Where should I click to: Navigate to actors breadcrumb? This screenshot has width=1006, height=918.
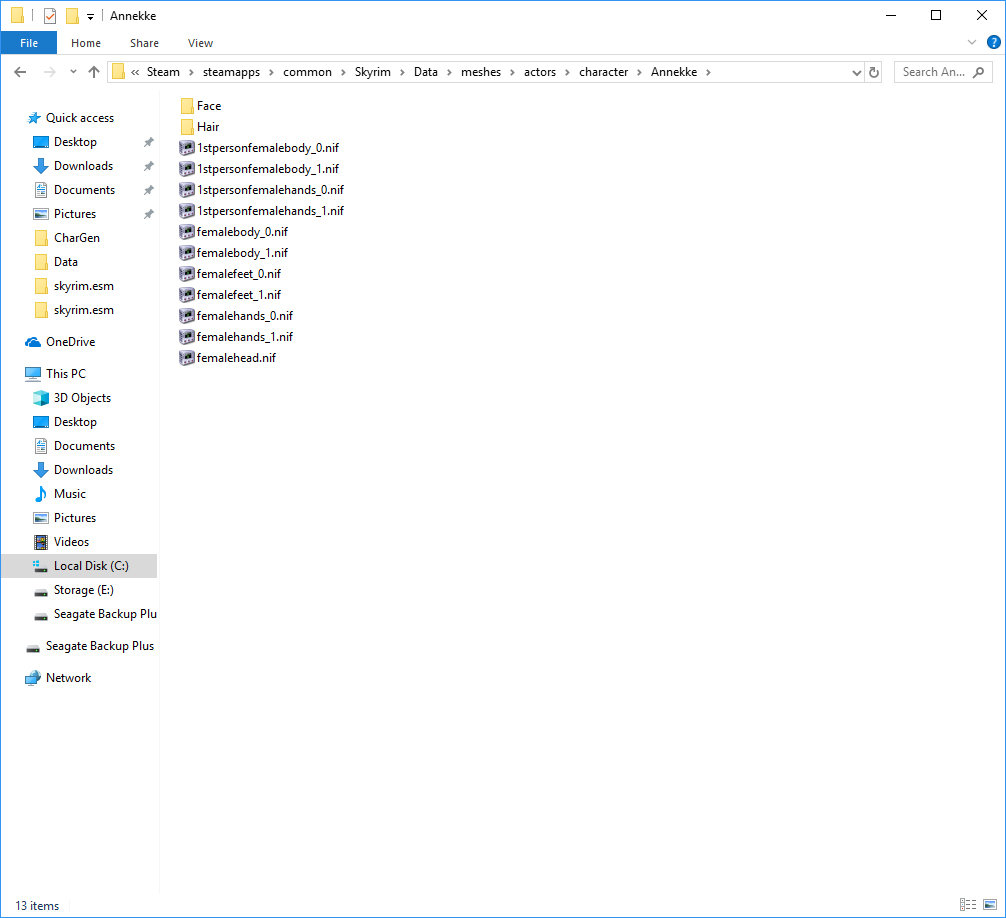click(540, 72)
